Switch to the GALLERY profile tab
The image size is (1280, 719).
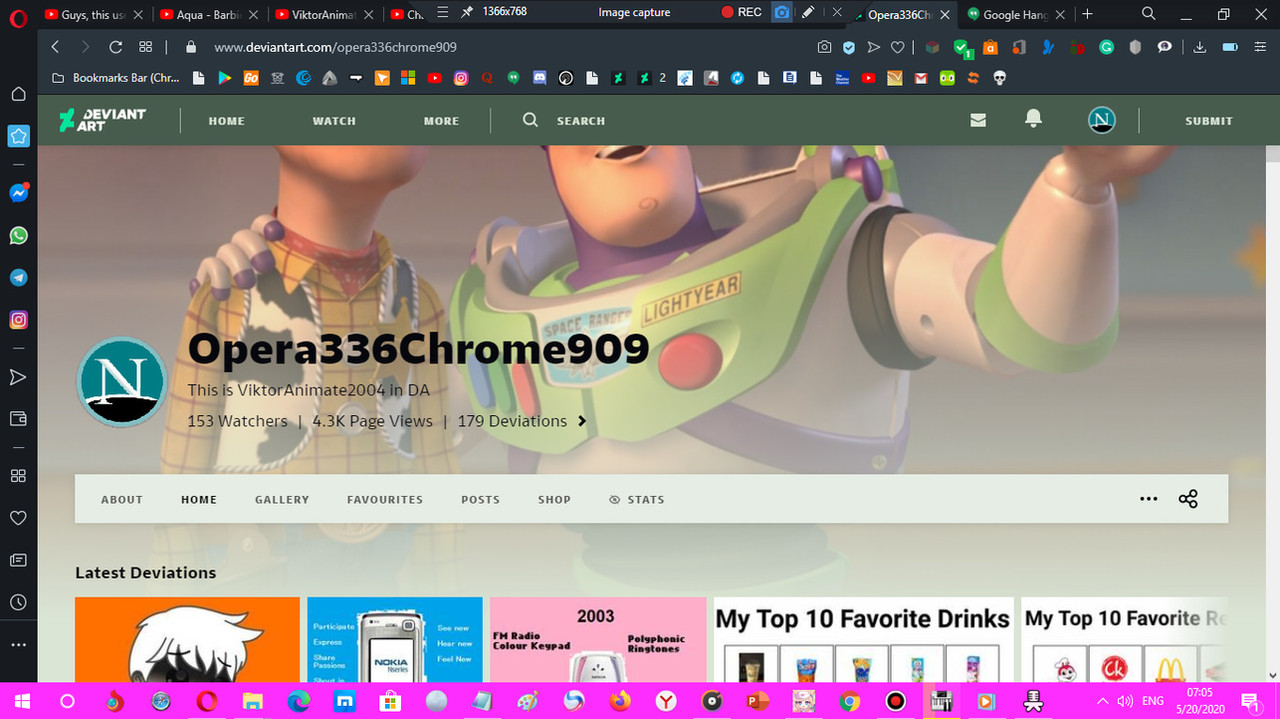282,499
